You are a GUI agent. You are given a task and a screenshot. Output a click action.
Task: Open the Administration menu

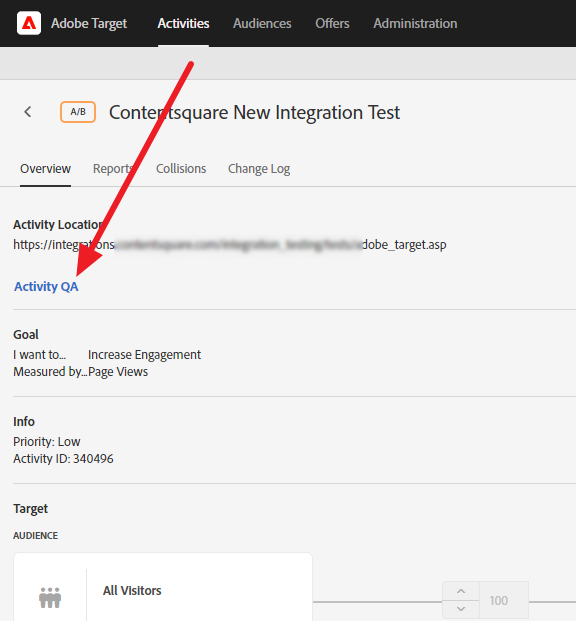415,23
